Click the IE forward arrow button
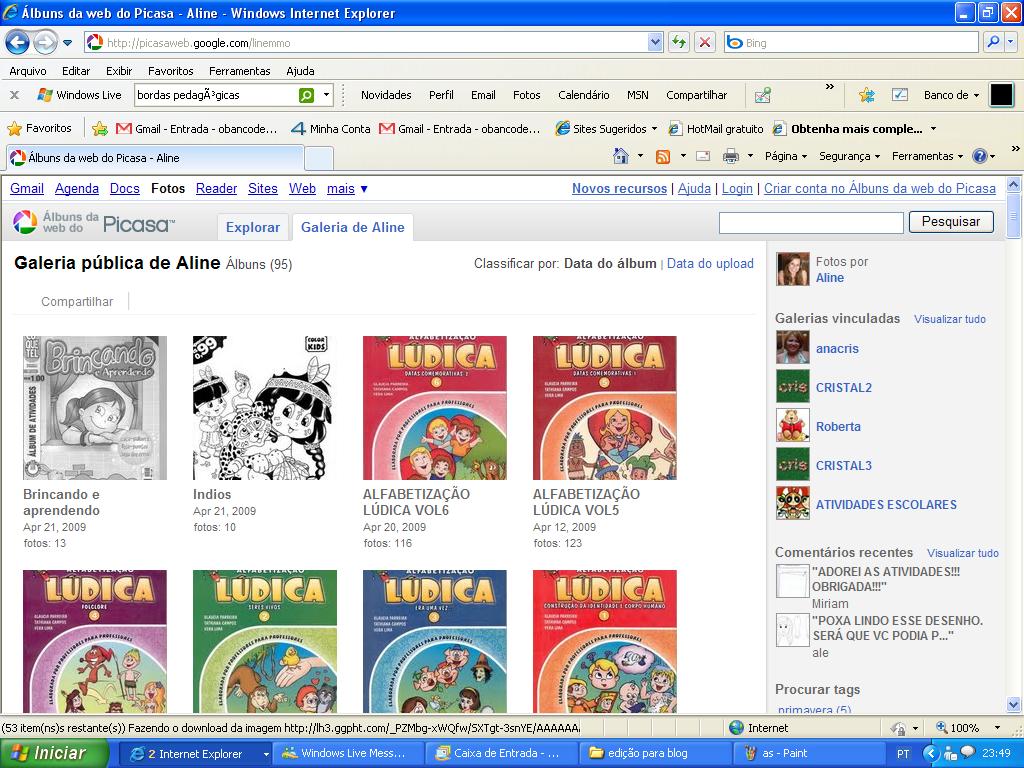 45,43
